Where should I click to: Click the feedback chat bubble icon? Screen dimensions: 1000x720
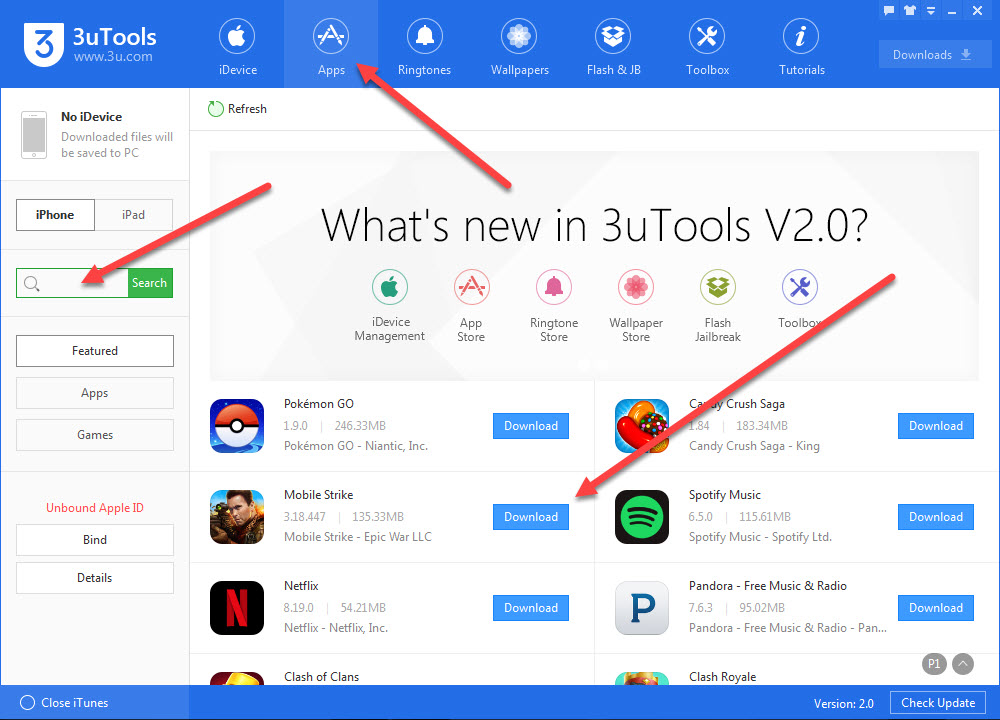(x=889, y=10)
